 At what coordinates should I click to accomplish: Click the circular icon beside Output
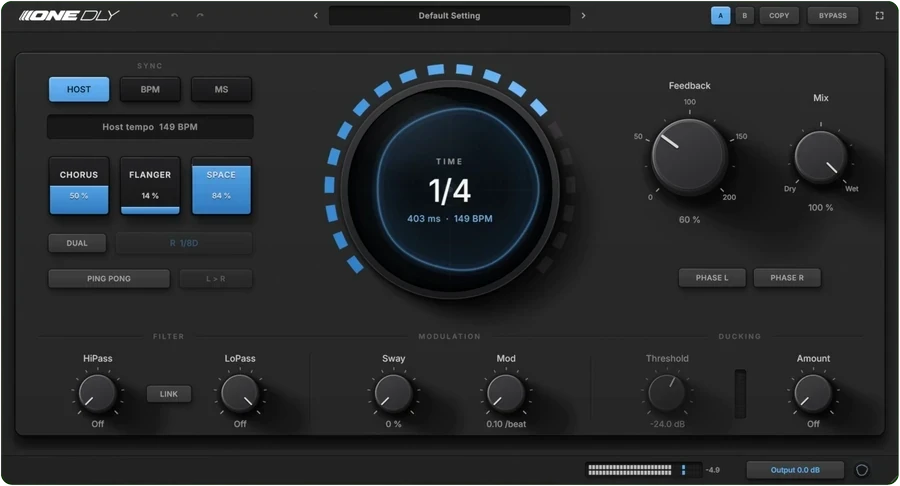click(862, 470)
